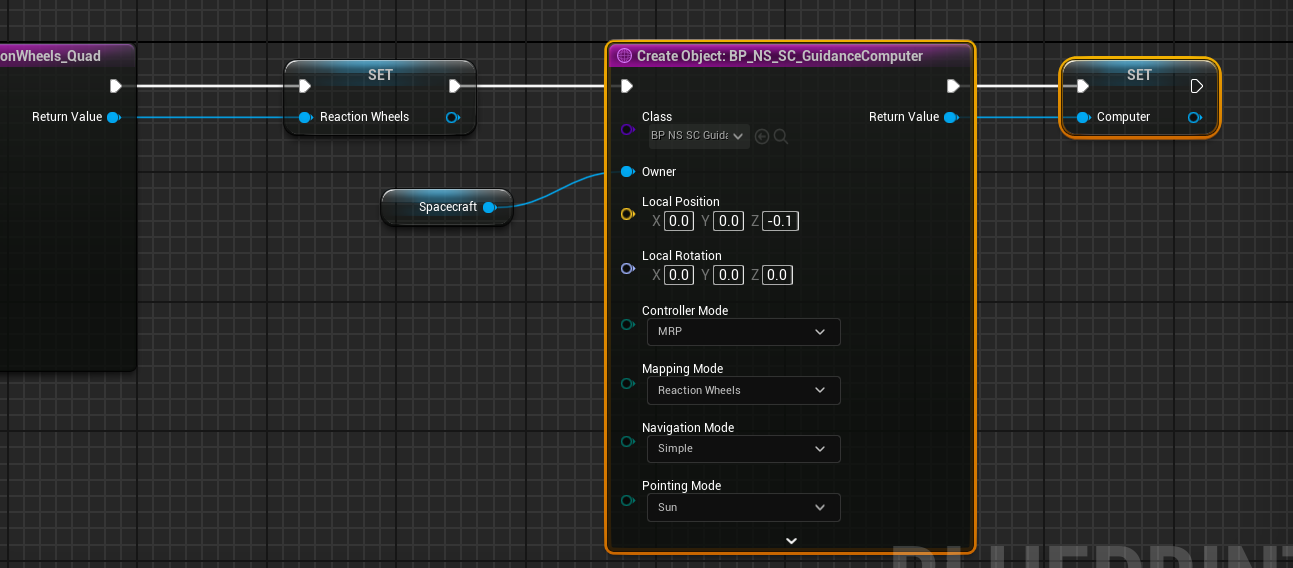
Task: Click the Owner input pin
Action: [x=627, y=172]
